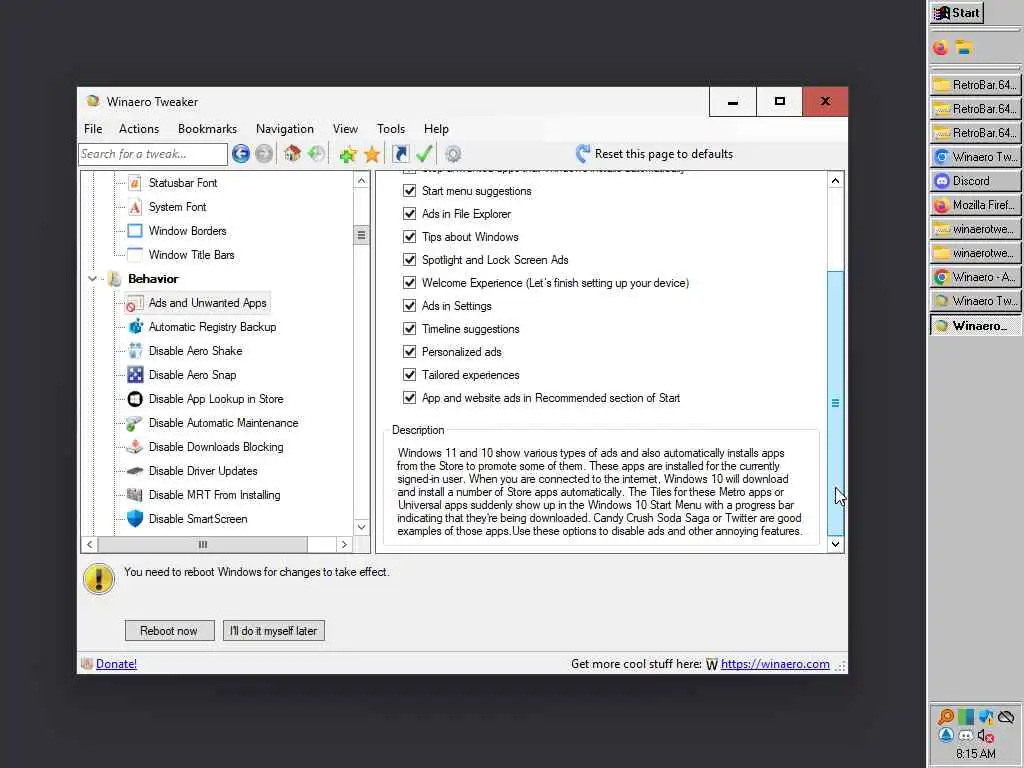Click the Search for a tweak field
Screen dimensions: 1024x768
[x=153, y=154]
